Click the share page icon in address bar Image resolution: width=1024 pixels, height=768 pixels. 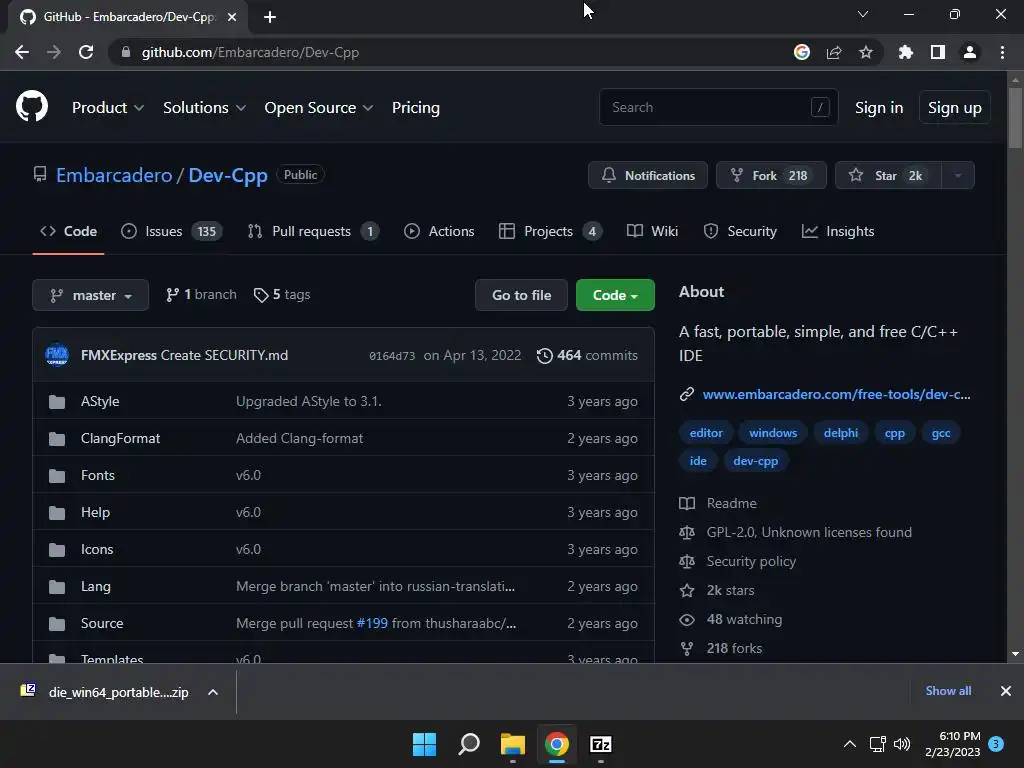833,52
